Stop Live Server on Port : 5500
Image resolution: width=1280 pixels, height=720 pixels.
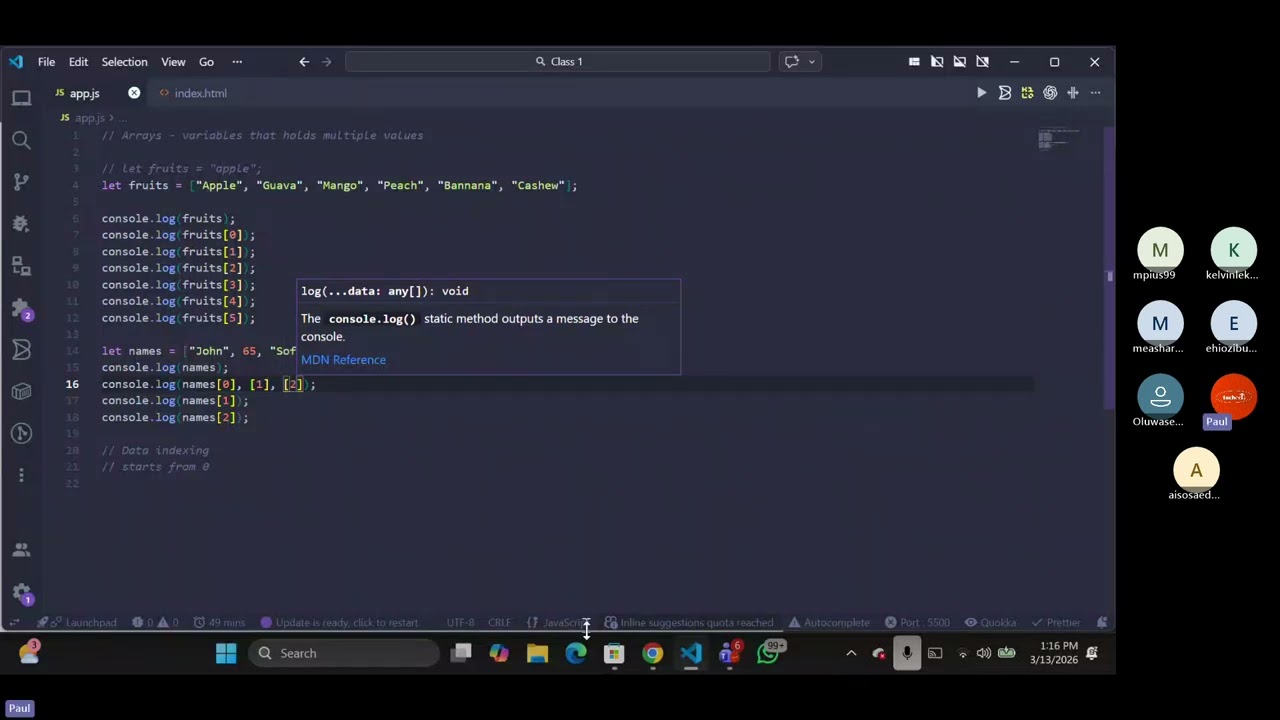916,623
